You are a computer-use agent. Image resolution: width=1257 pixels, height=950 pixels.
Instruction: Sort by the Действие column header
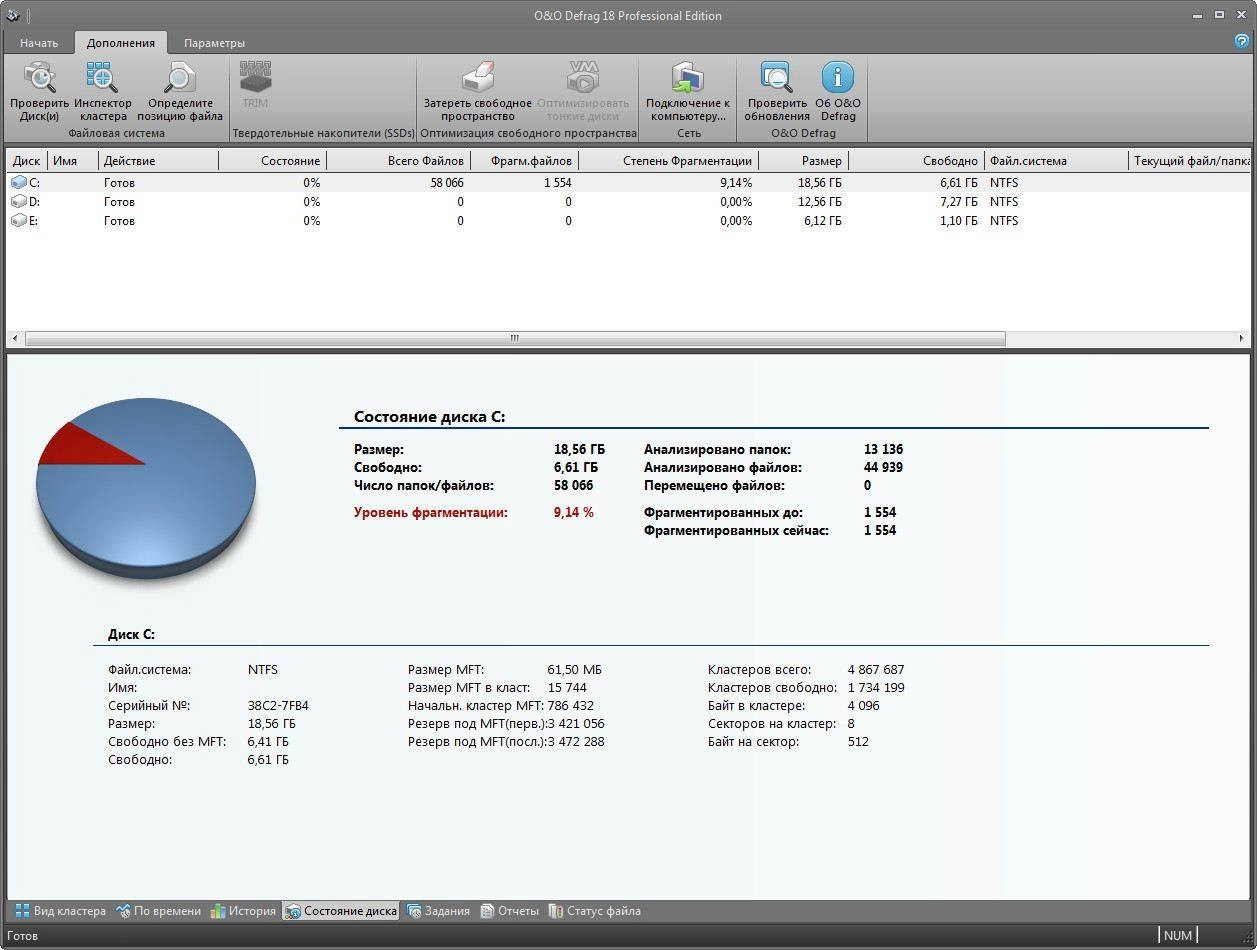point(158,161)
